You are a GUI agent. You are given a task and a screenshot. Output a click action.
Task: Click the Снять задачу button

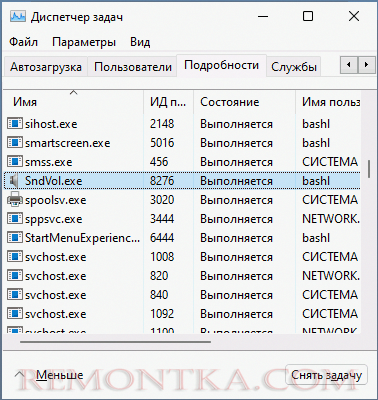click(326, 375)
